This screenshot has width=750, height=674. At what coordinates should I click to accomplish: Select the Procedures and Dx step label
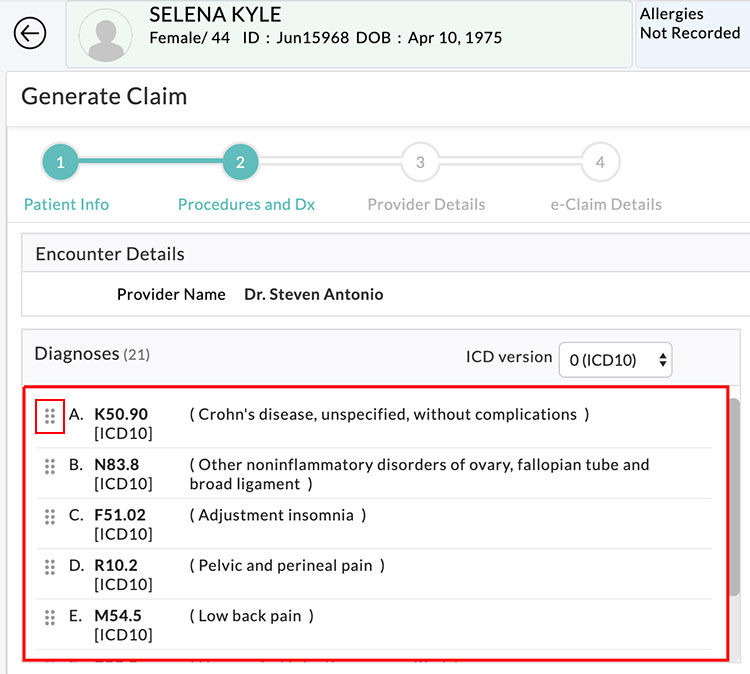pos(246,204)
